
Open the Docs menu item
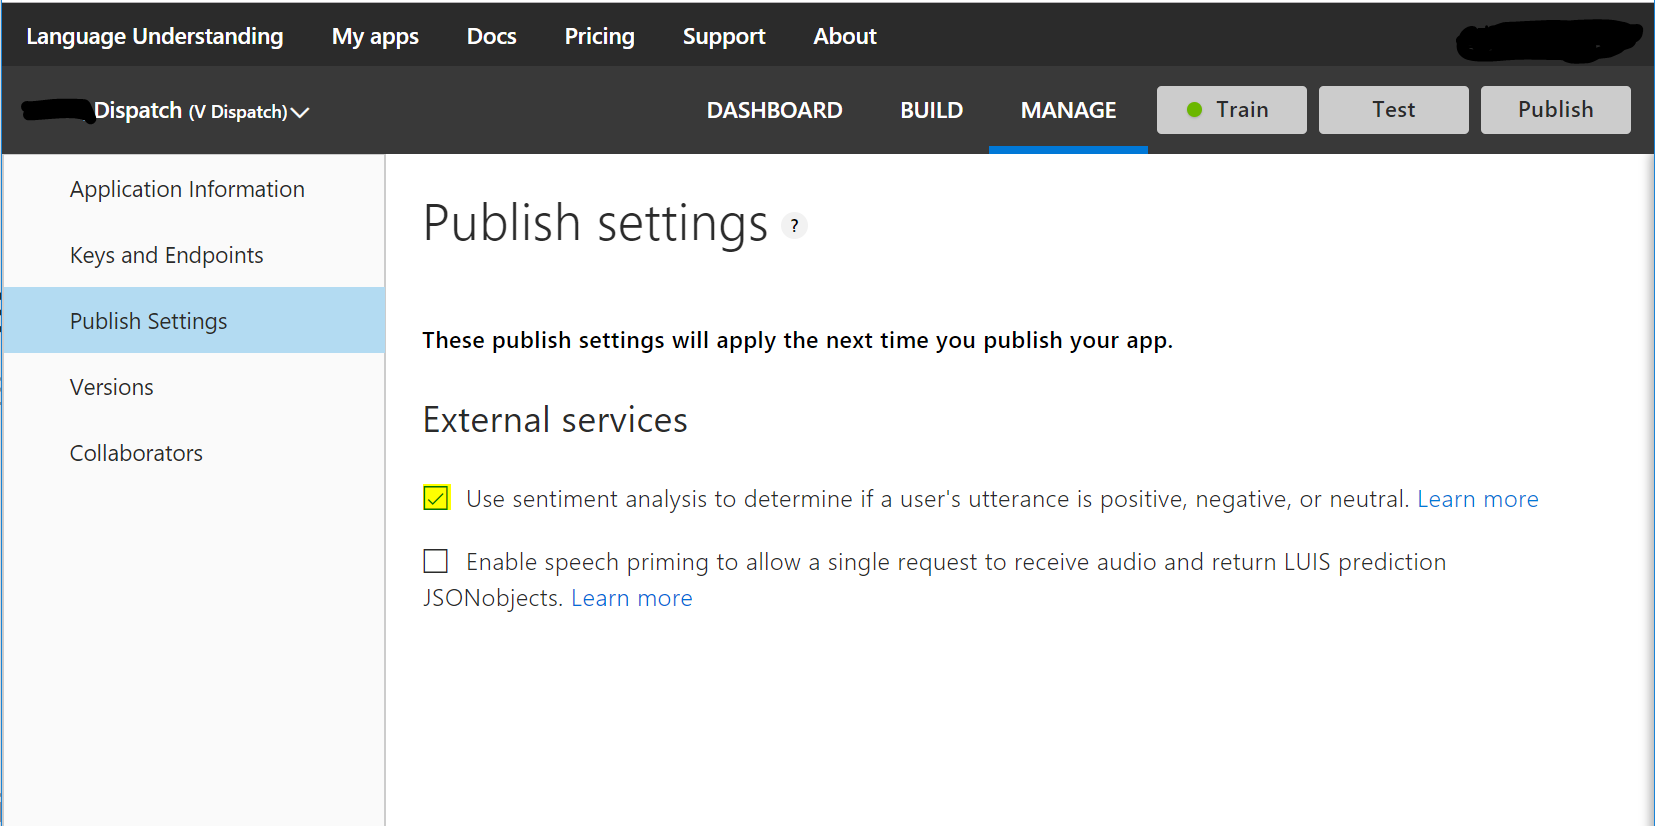coord(492,36)
